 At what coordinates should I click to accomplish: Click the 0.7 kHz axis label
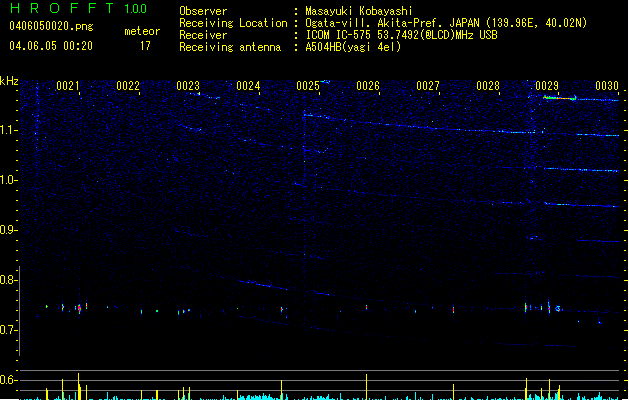pyautogui.click(x=9, y=330)
